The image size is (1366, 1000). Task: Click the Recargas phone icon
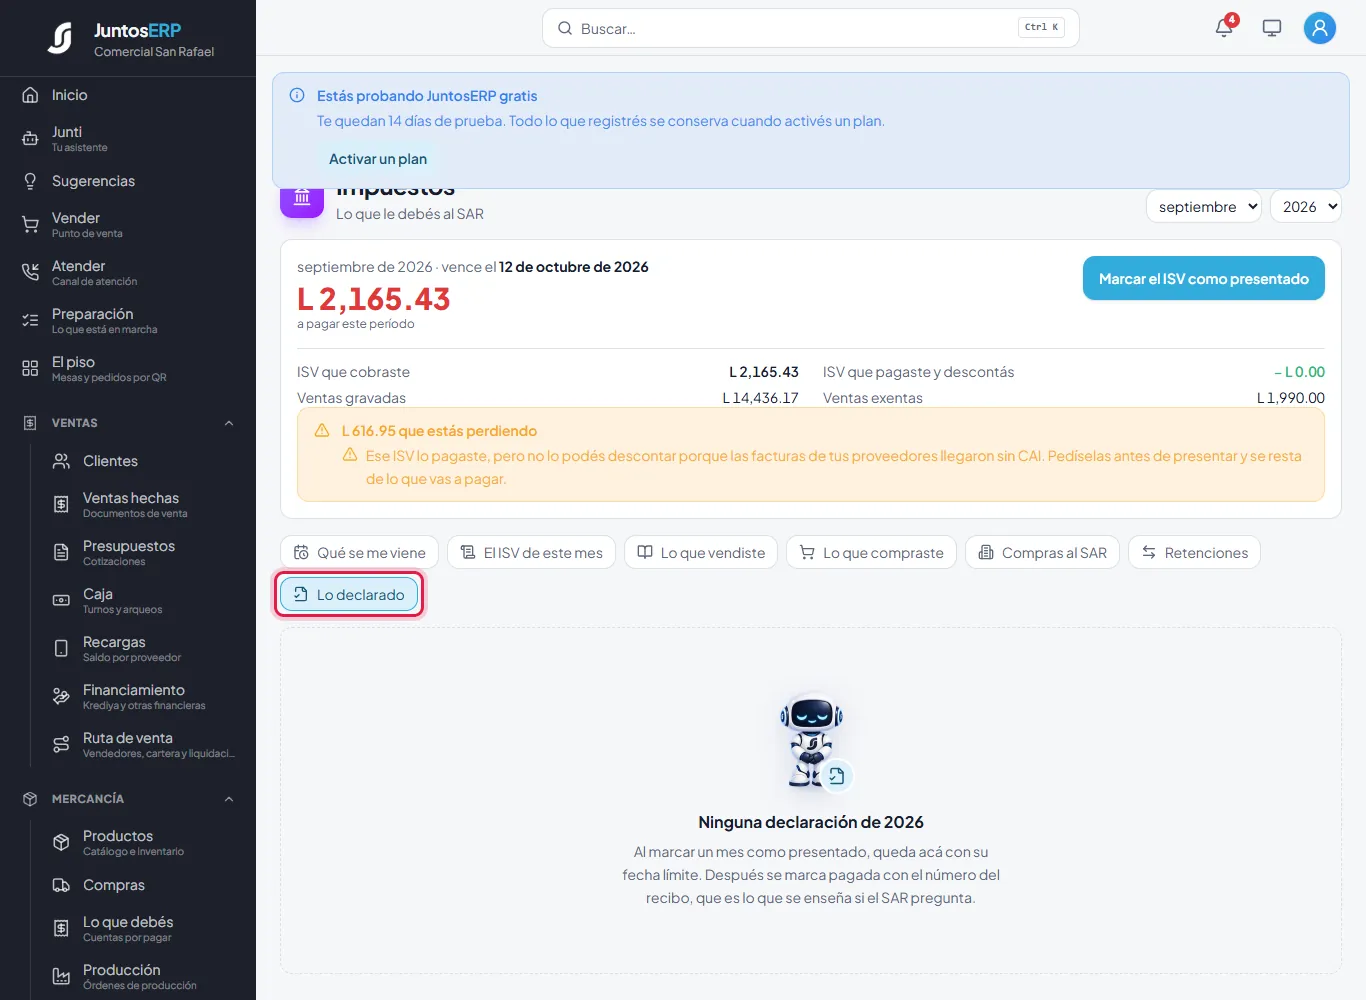coord(61,649)
